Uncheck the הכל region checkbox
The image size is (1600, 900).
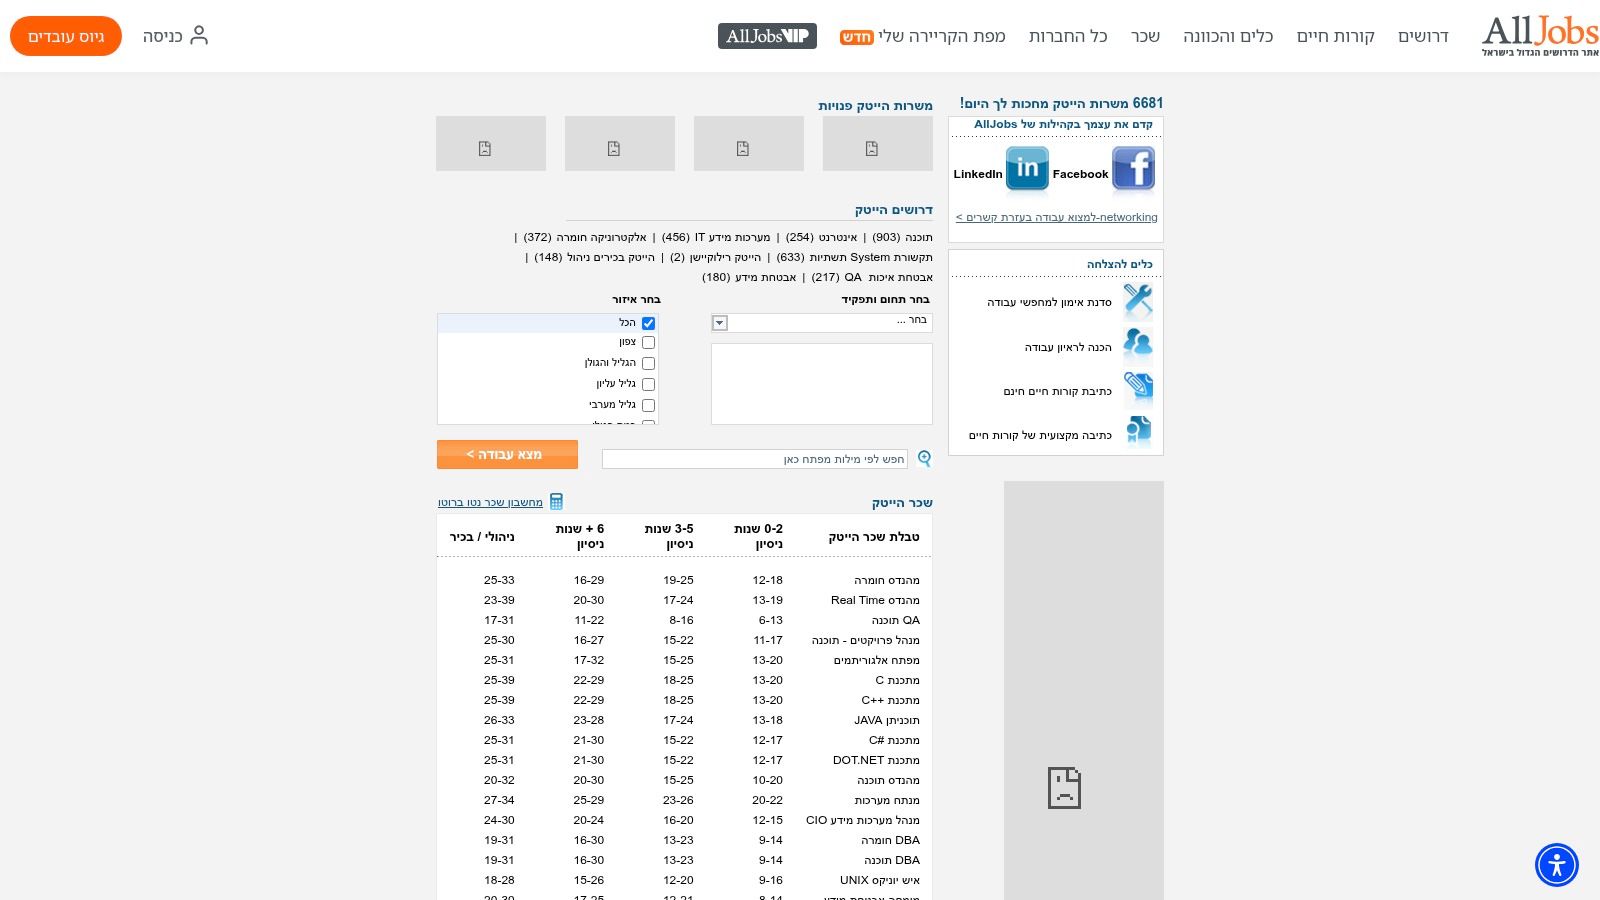coord(648,323)
